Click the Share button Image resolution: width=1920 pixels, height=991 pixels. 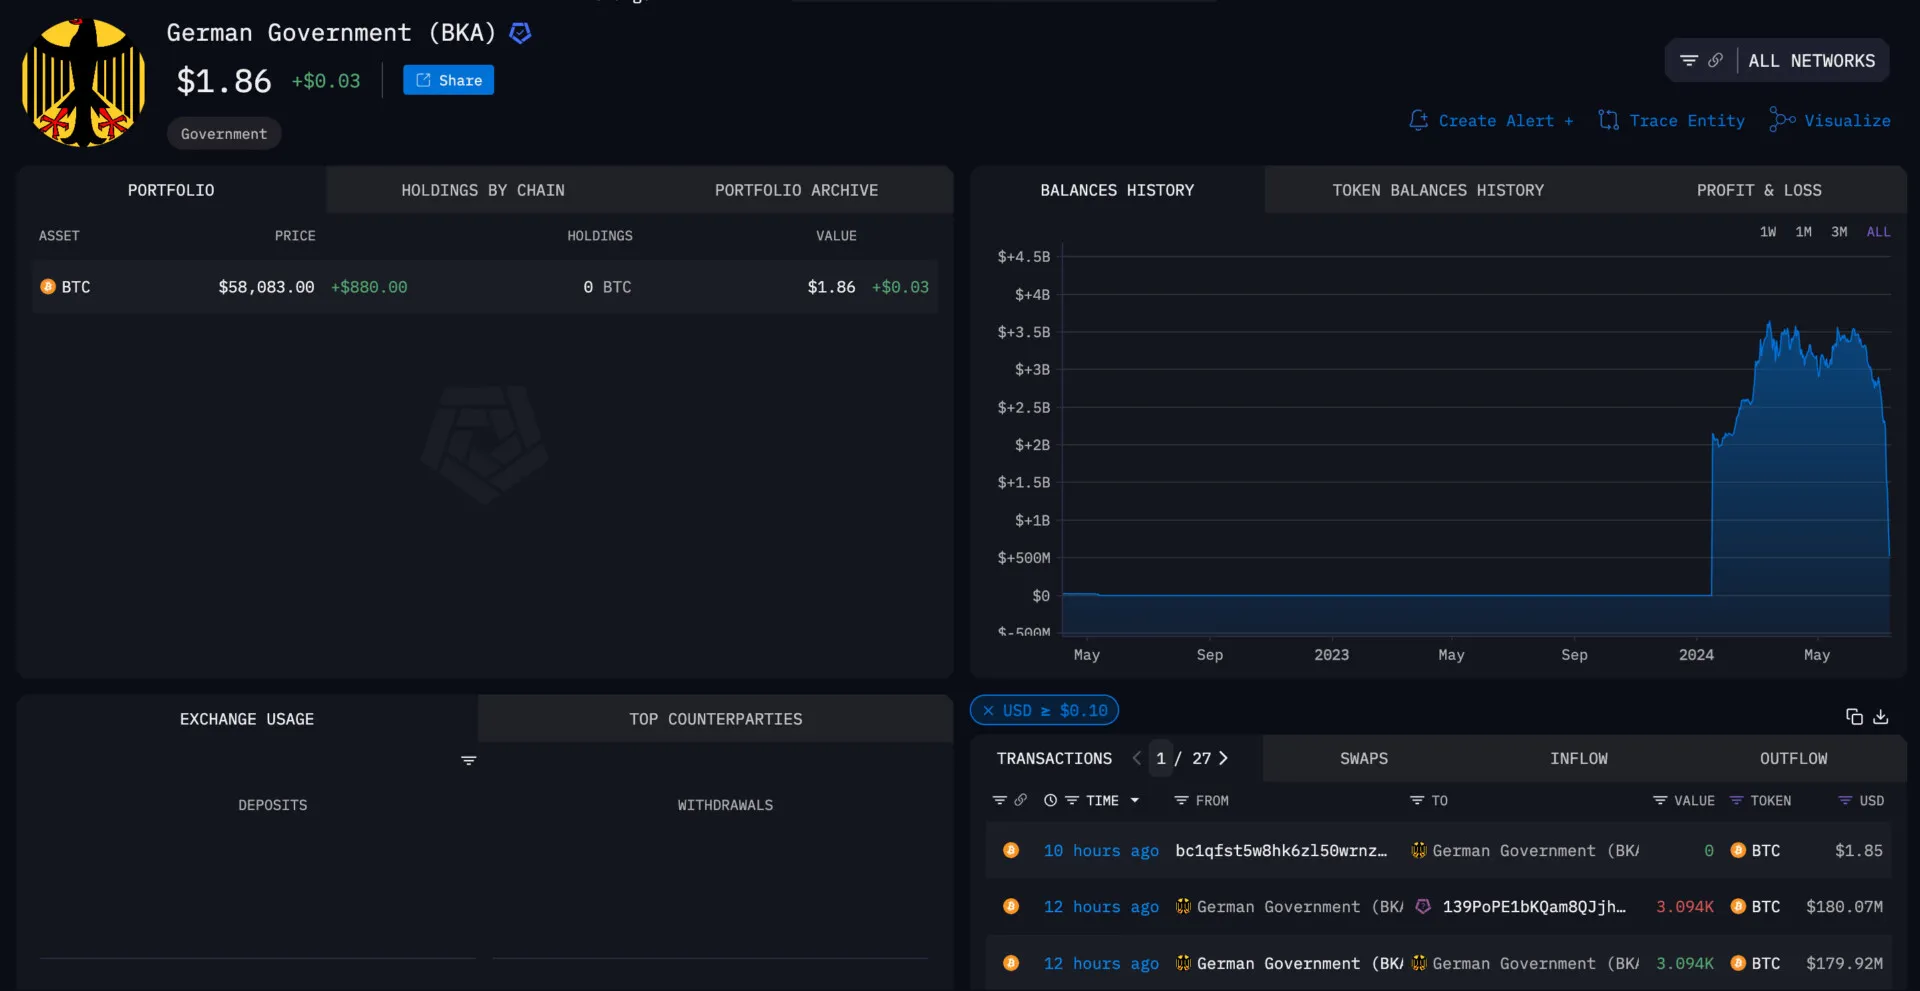[x=448, y=80]
